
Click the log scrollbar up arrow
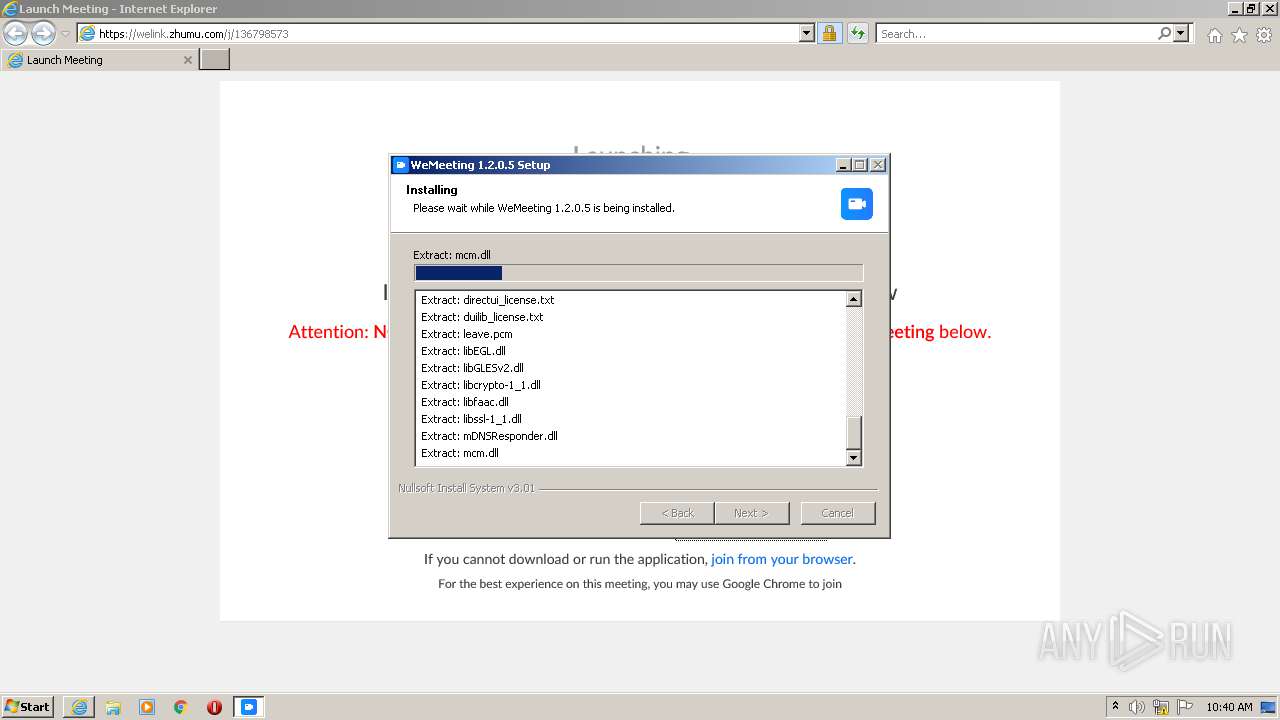point(853,299)
